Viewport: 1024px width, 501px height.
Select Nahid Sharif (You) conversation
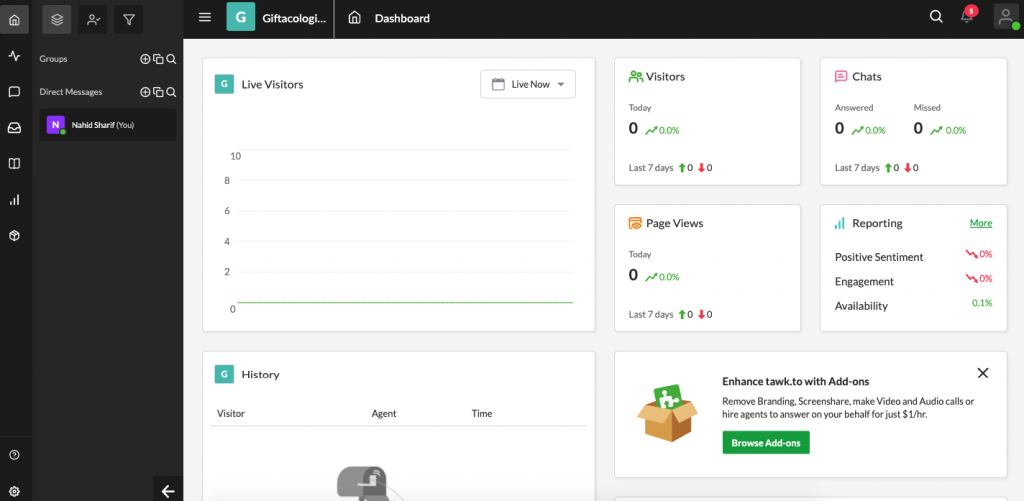[108, 125]
